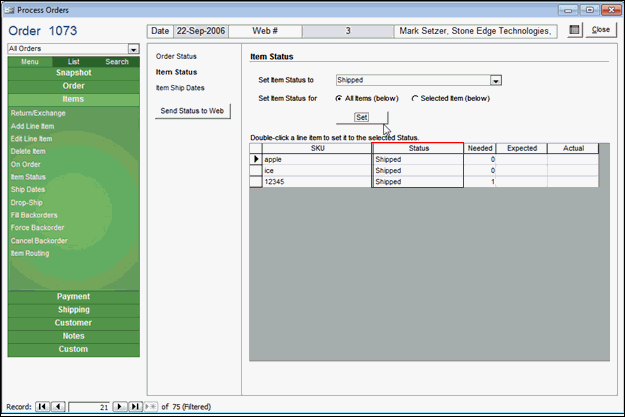625x417 pixels.
Task: Go to first record navigation button
Action: click(42, 407)
